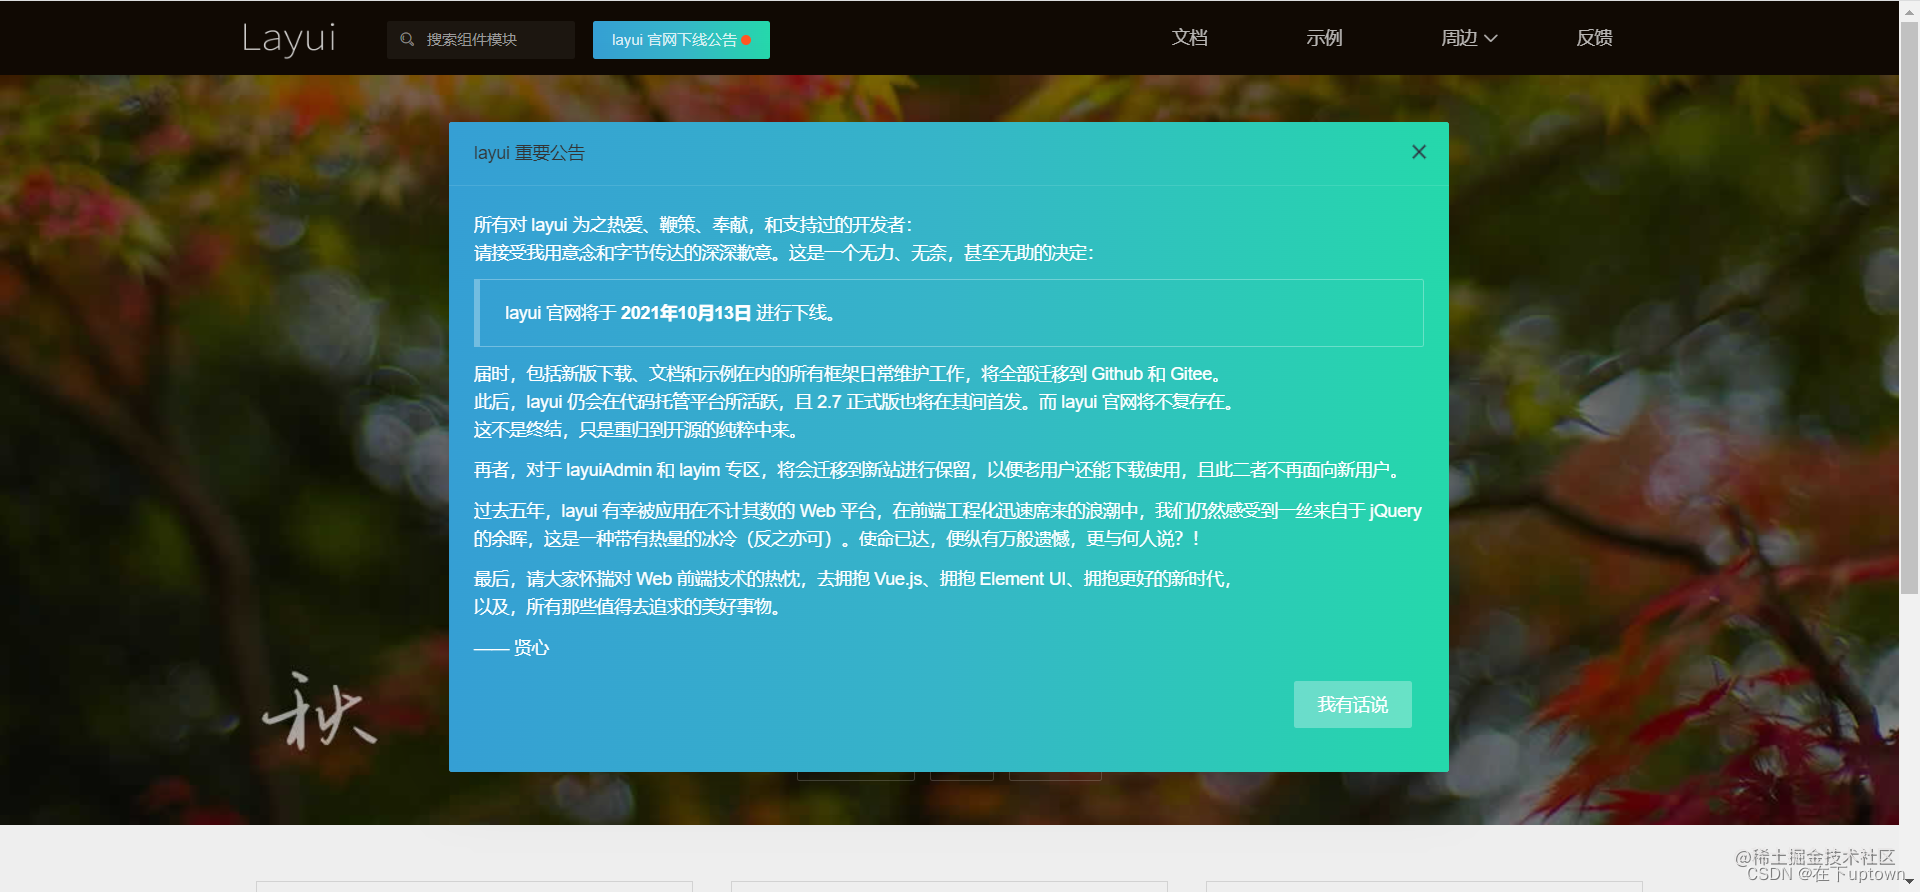This screenshot has height=892, width=1920.
Task: Click paragraph mentioning Github 和 Gitee
Action: (x=850, y=374)
